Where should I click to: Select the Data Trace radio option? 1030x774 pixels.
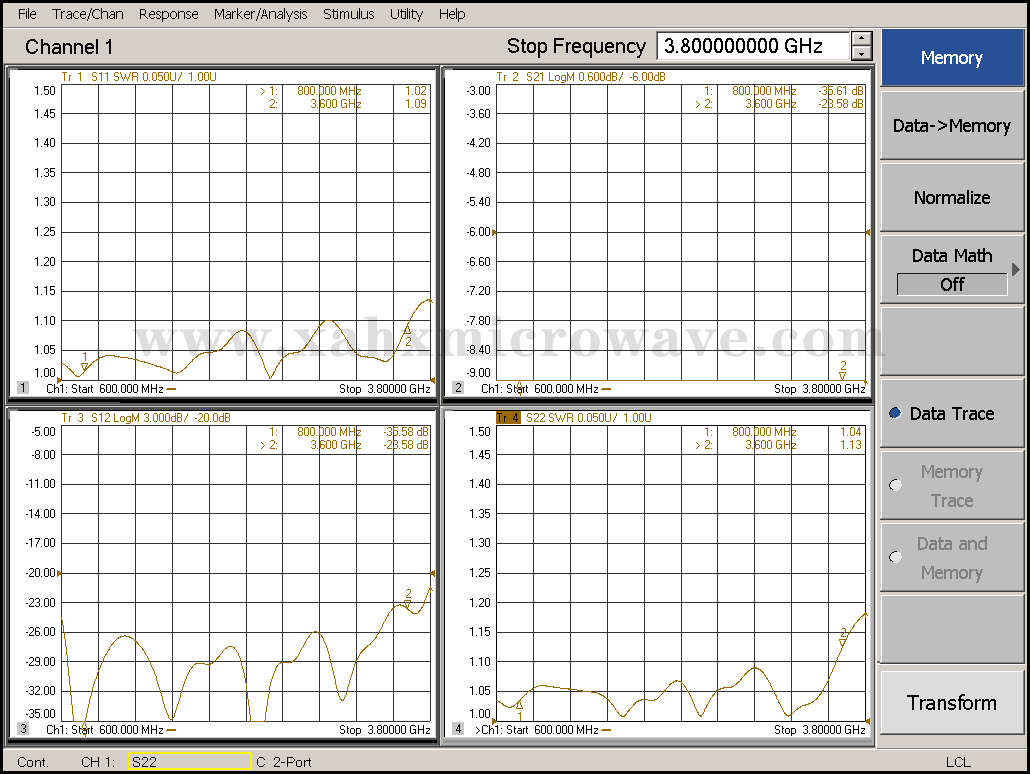[x=895, y=414]
